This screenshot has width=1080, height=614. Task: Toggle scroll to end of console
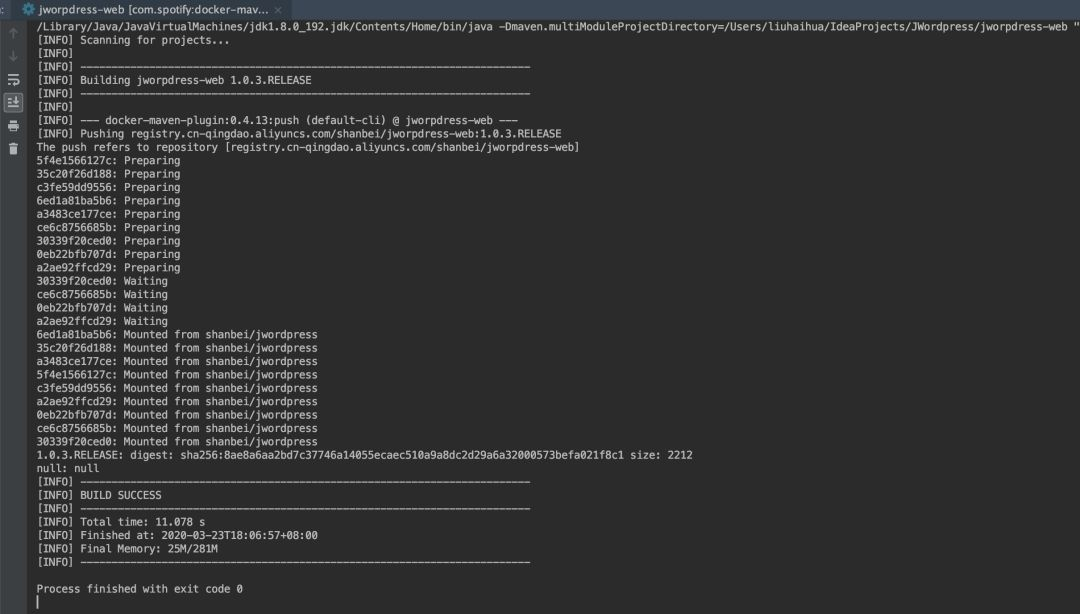13,103
